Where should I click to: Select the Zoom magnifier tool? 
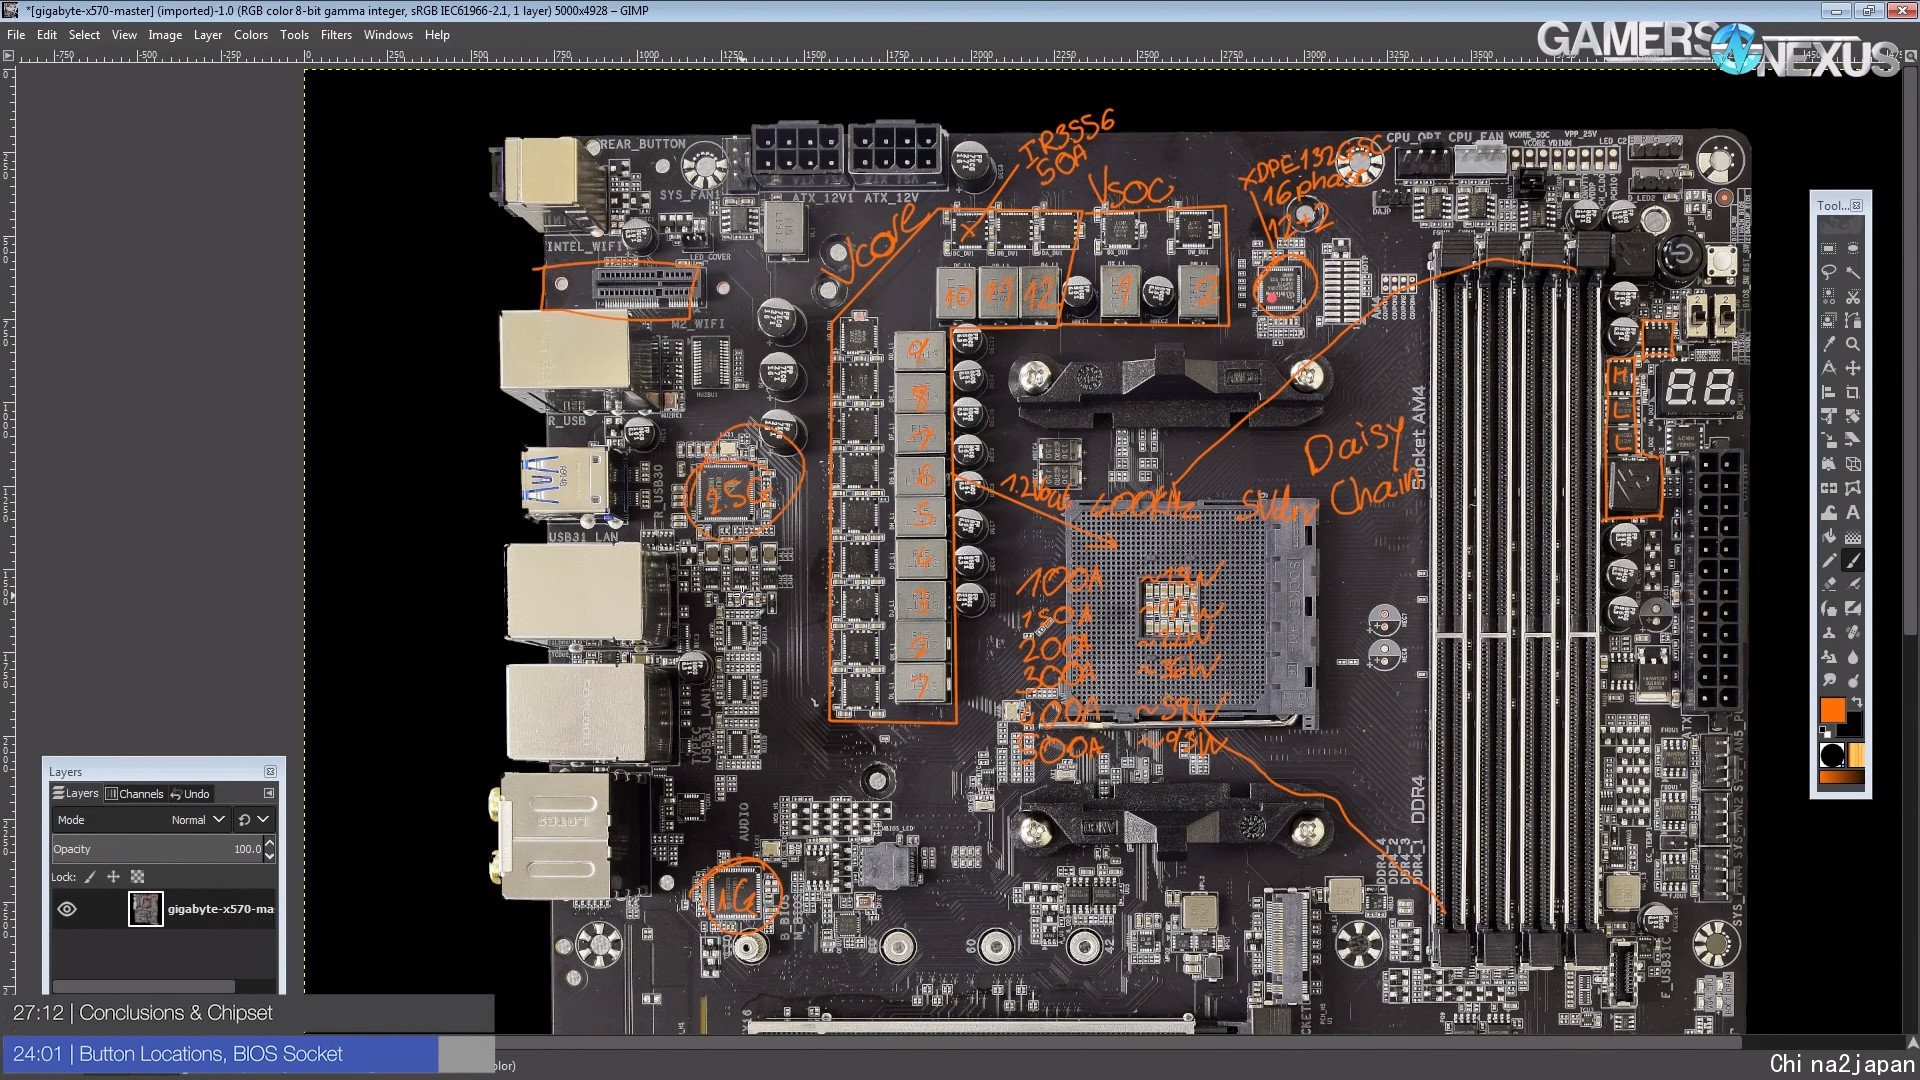[x=1853, y=344]
